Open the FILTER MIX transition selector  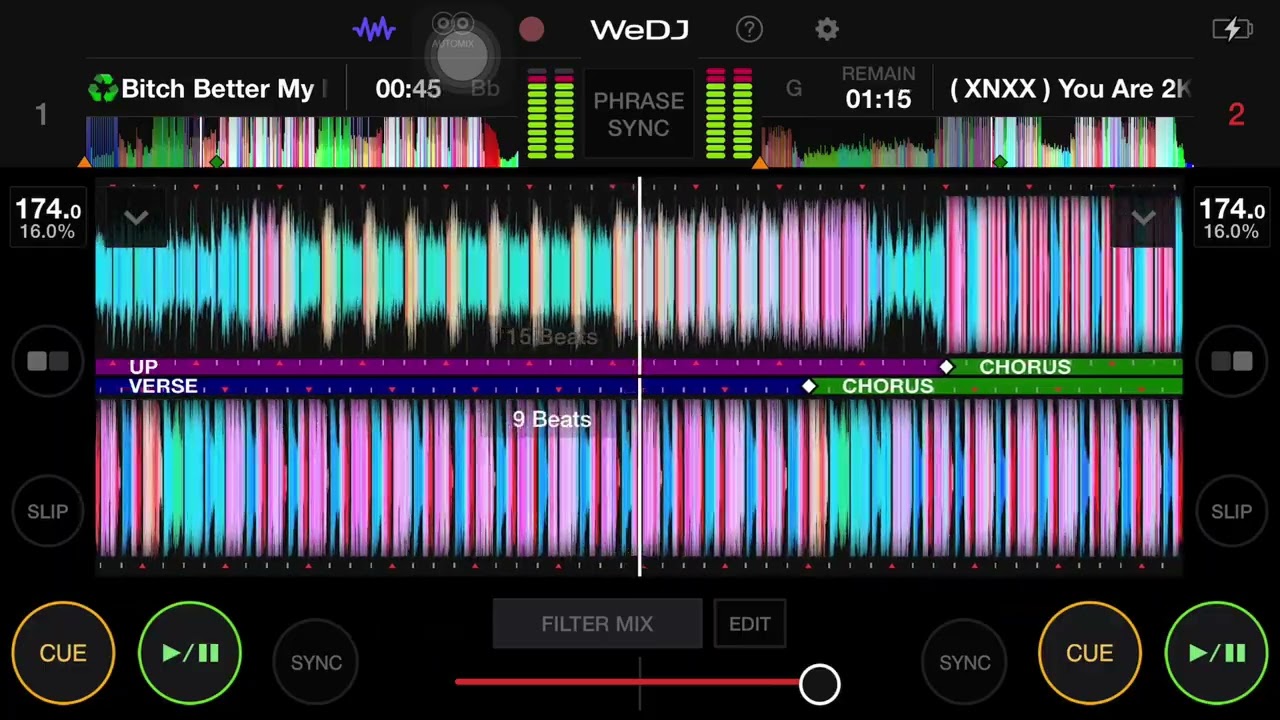point(597,624)
